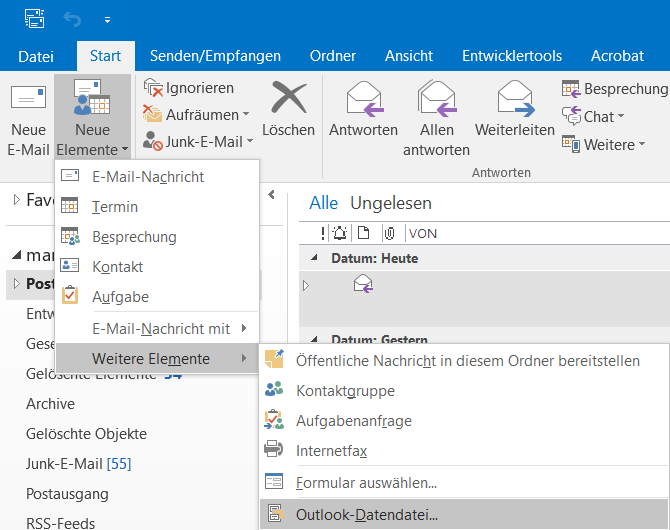670x530 pixels.
Task: Open the Acrobat ribbon tab
Action: click(x=617, y=56)
